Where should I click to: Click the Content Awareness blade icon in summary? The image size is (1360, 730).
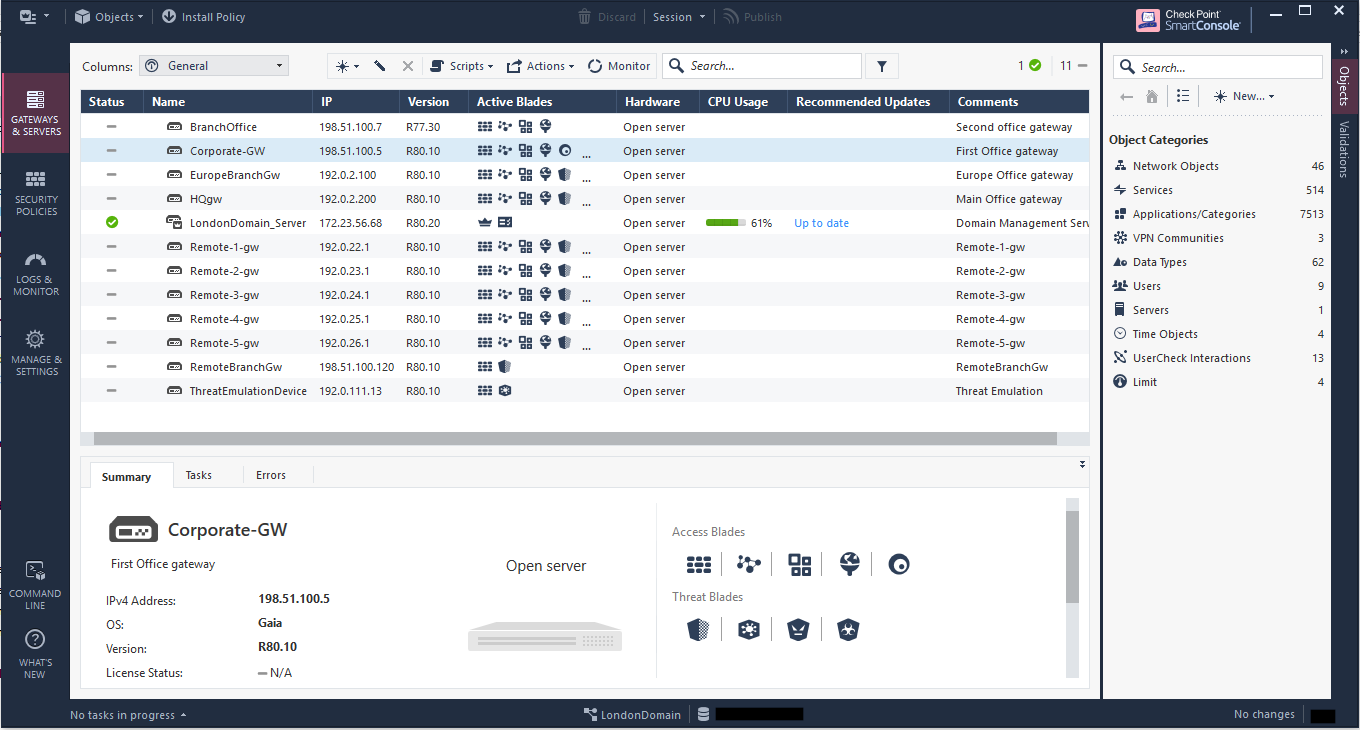click(899, 565)
